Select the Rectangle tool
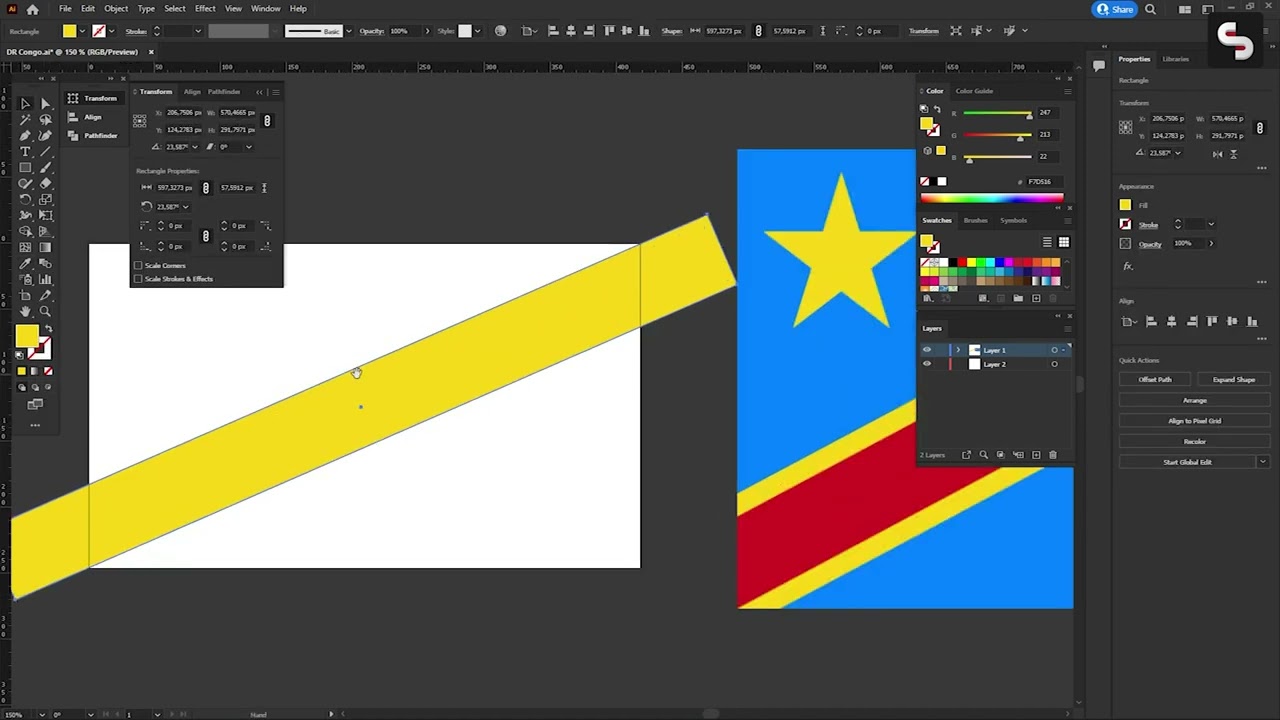The width and height of the screenshot is (1280, 720). [25, 167]
